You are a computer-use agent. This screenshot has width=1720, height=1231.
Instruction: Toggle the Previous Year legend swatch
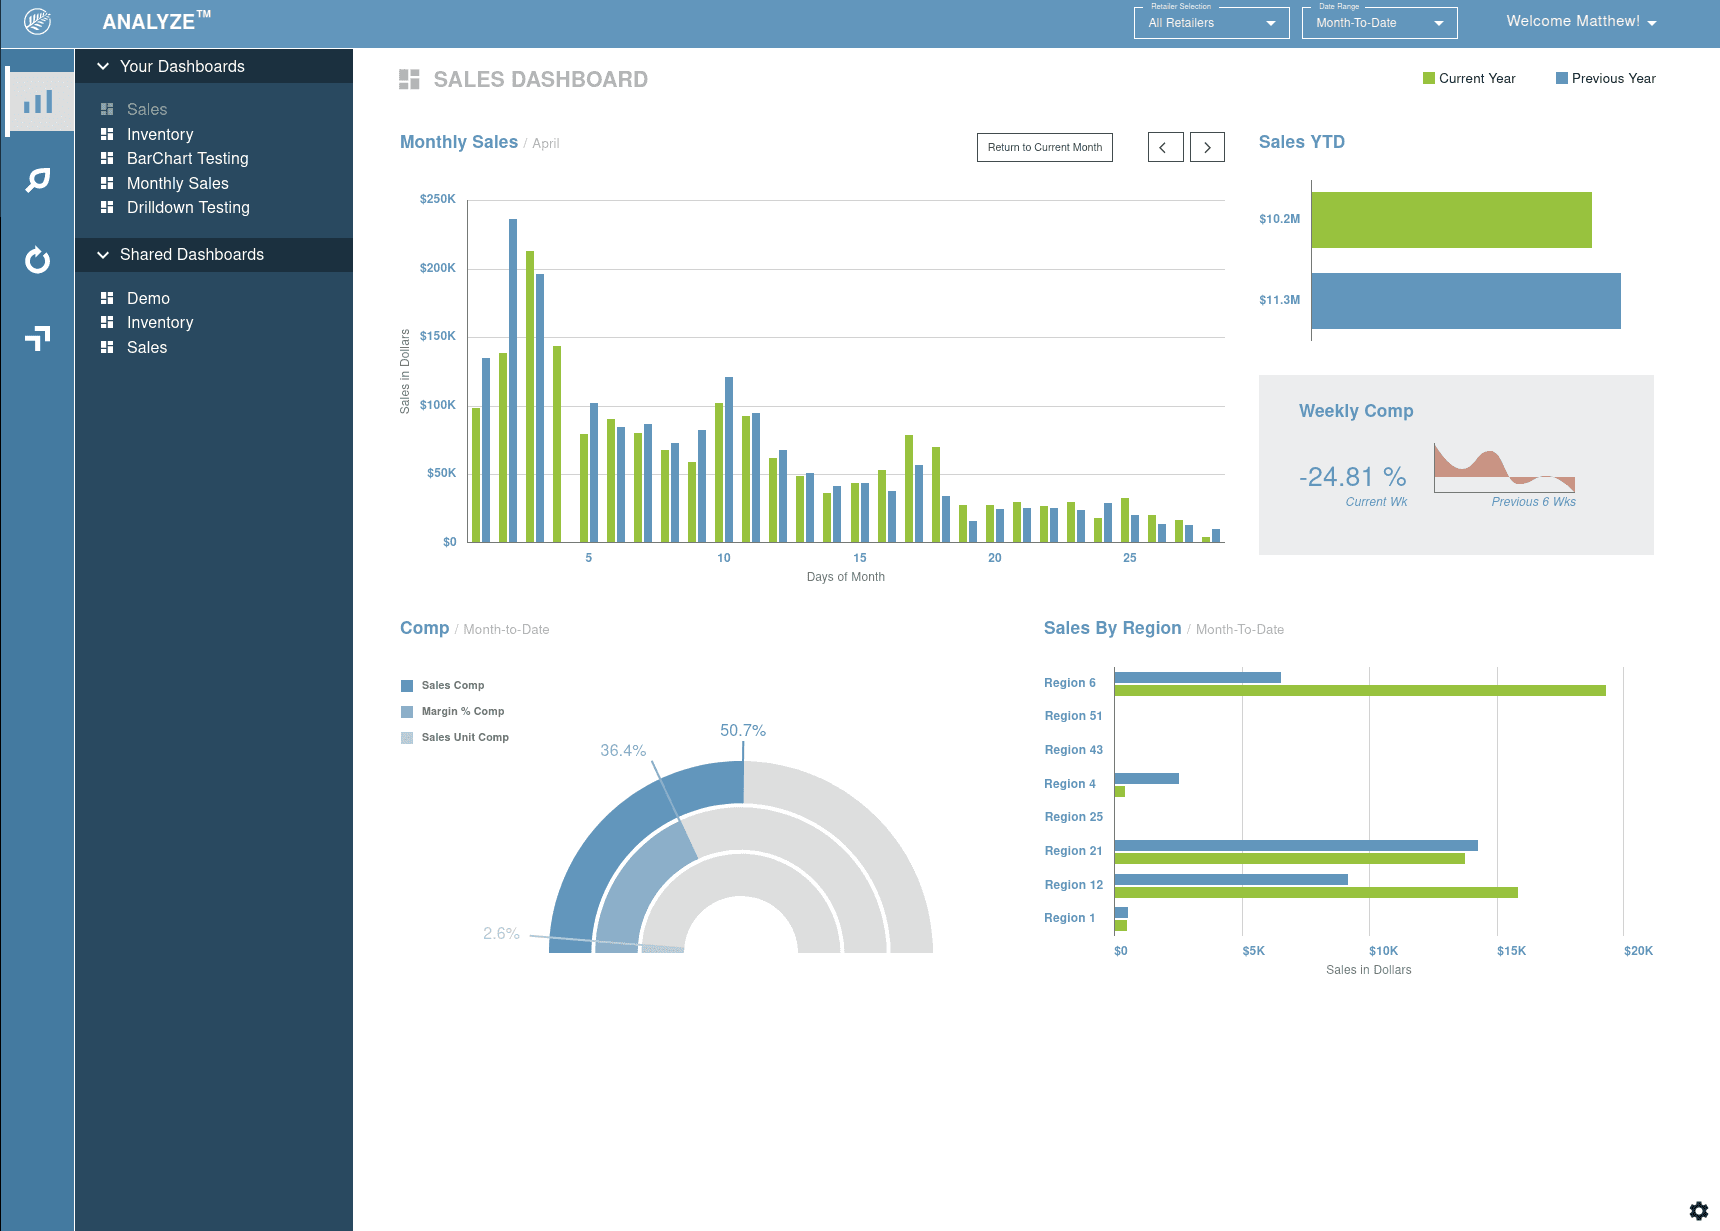(1562, 77)
